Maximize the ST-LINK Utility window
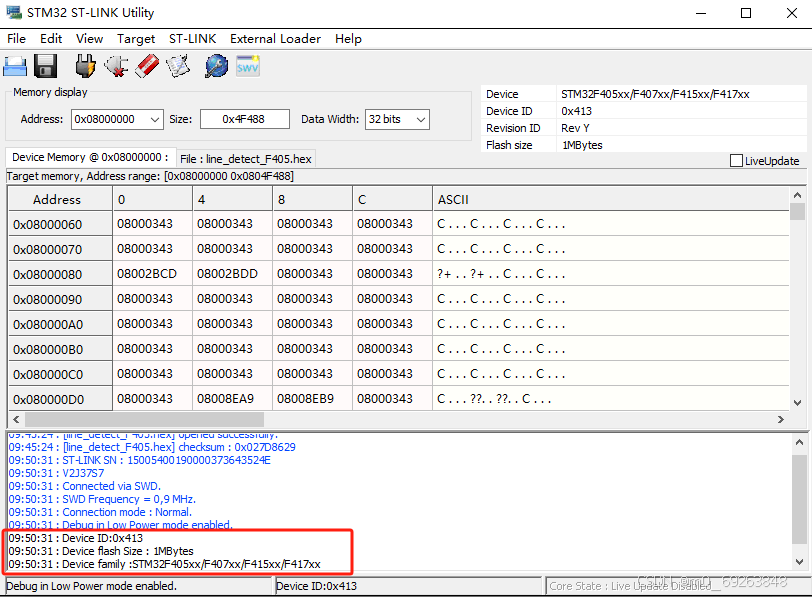The height and width of the screenshot is (597, 812). click(746, 13)
